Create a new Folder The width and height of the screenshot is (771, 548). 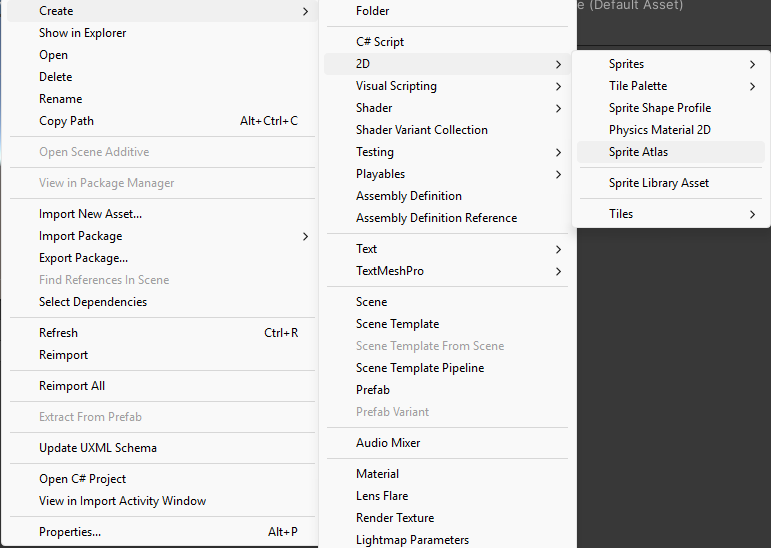(x=447, y=11)
